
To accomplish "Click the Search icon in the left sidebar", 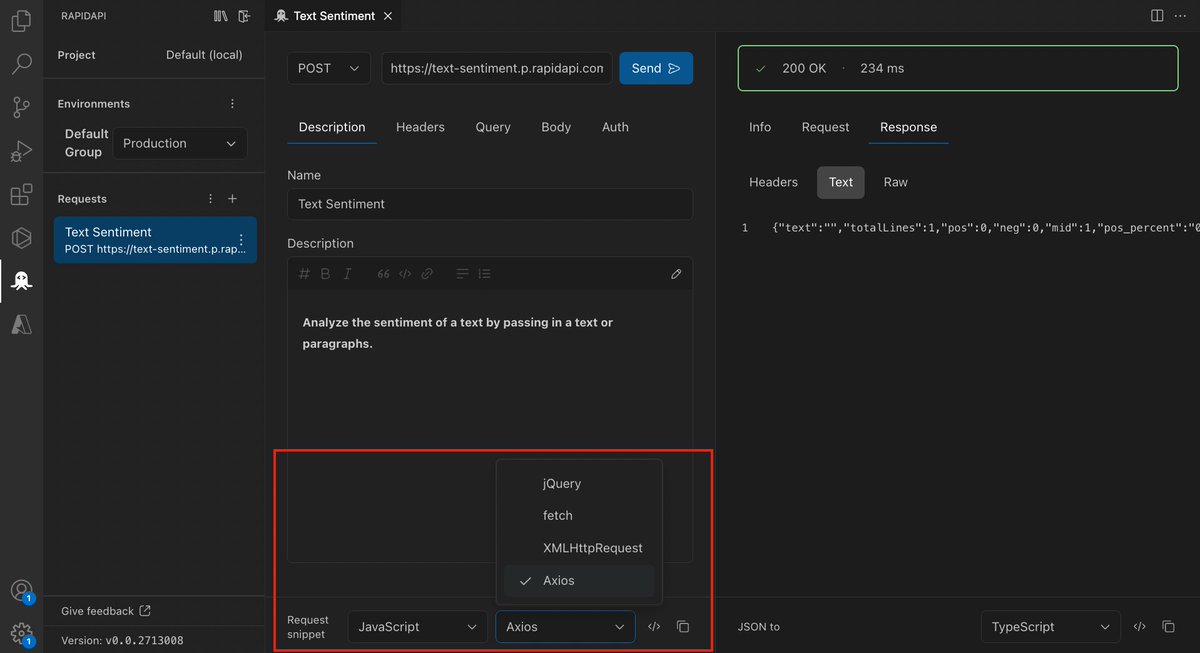I will (22, 60).
